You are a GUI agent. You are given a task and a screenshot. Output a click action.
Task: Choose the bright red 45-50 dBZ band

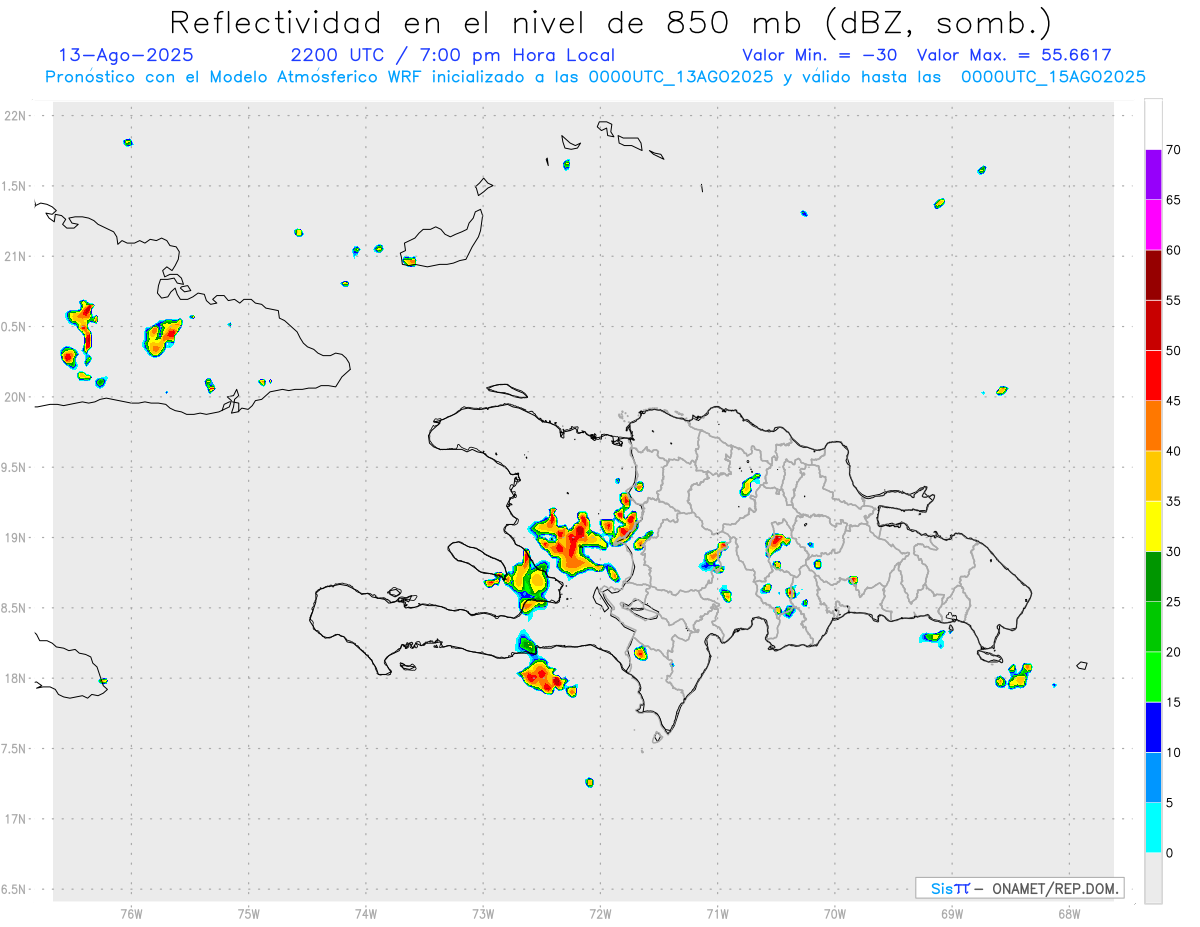click(x=1153, y=375)
